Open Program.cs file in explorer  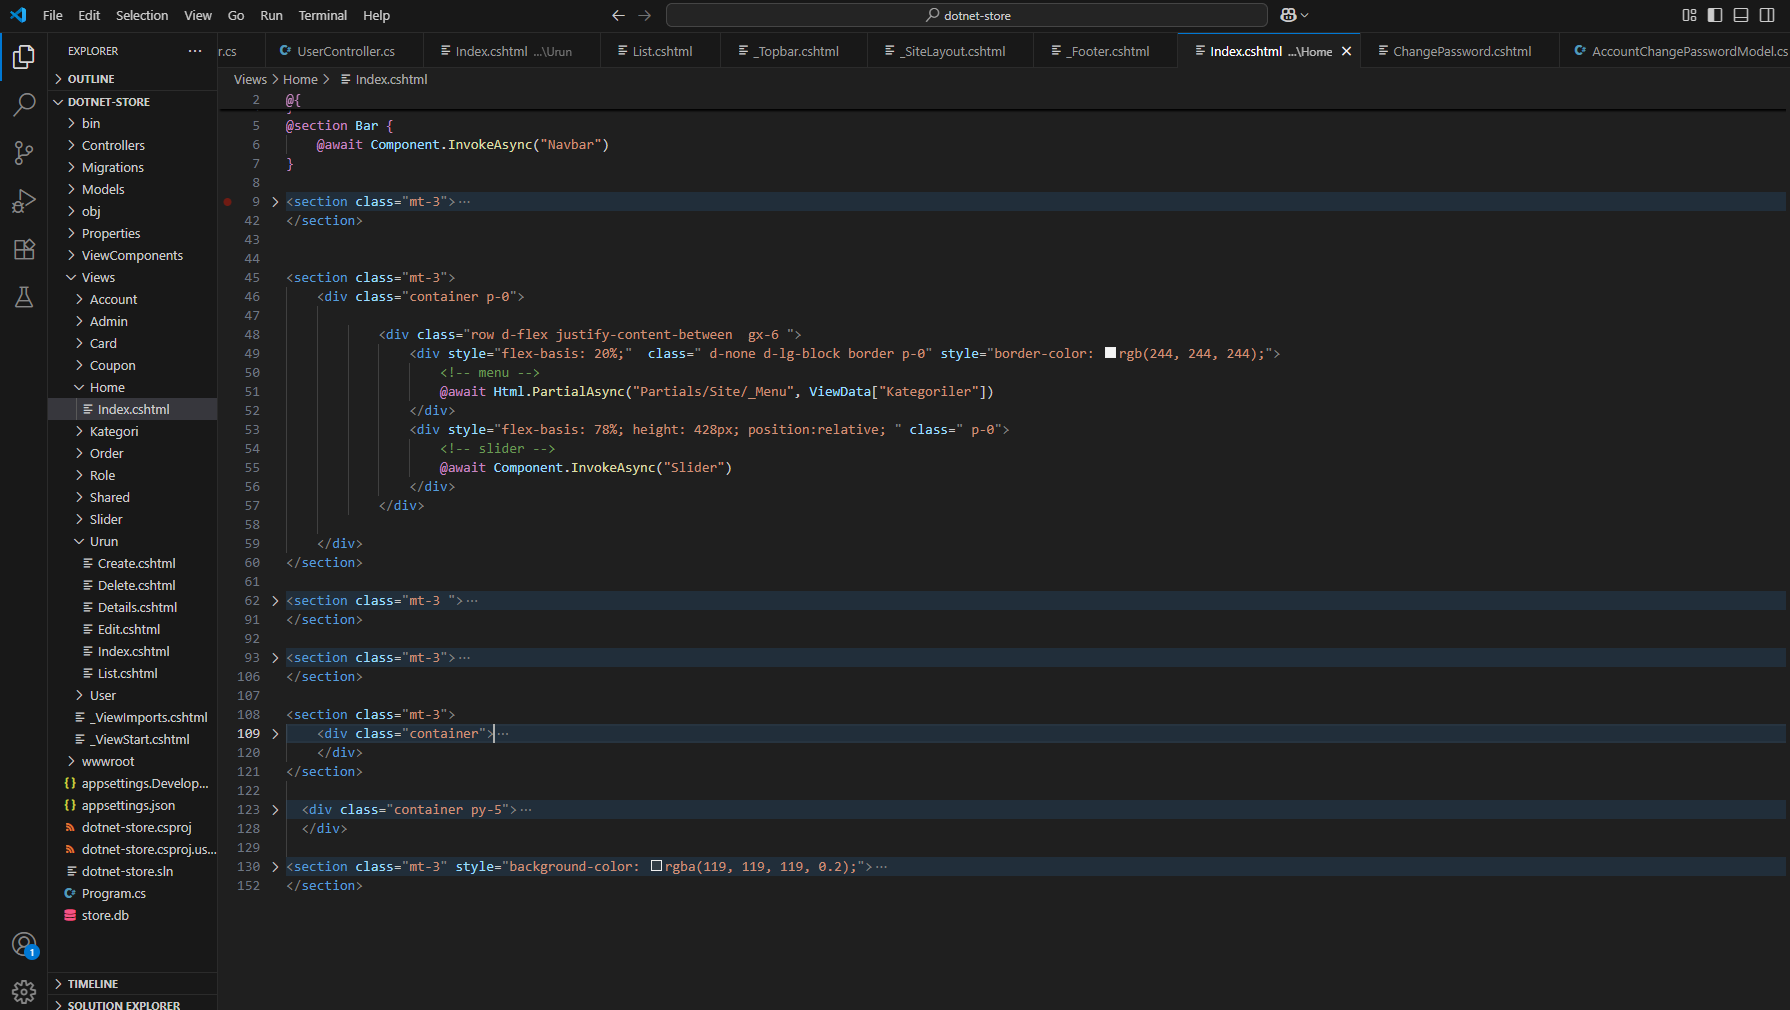(113, 893)
